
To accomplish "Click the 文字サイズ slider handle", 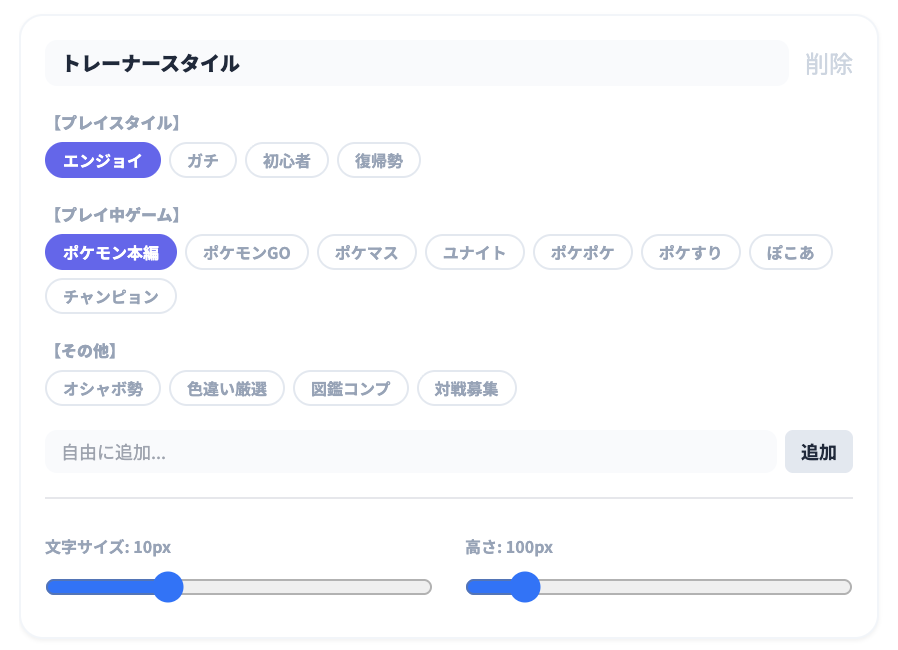I will coord(168,587).
